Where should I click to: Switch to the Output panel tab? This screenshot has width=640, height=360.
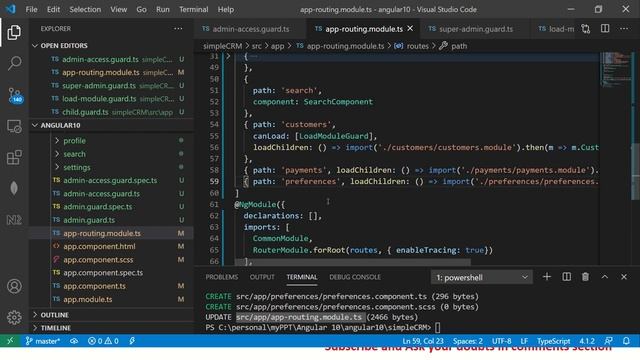[x=262, y=277]
